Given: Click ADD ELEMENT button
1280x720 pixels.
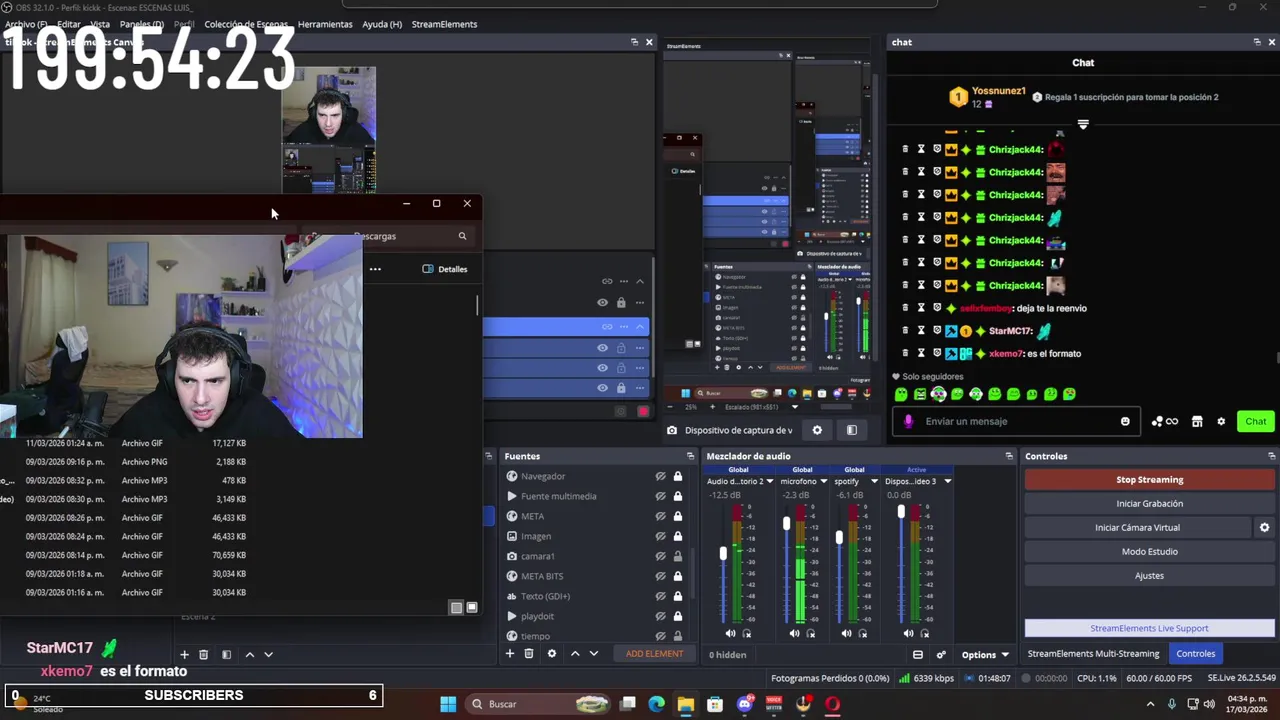Looking at the screenshot, I should click(x=655, y=654).
